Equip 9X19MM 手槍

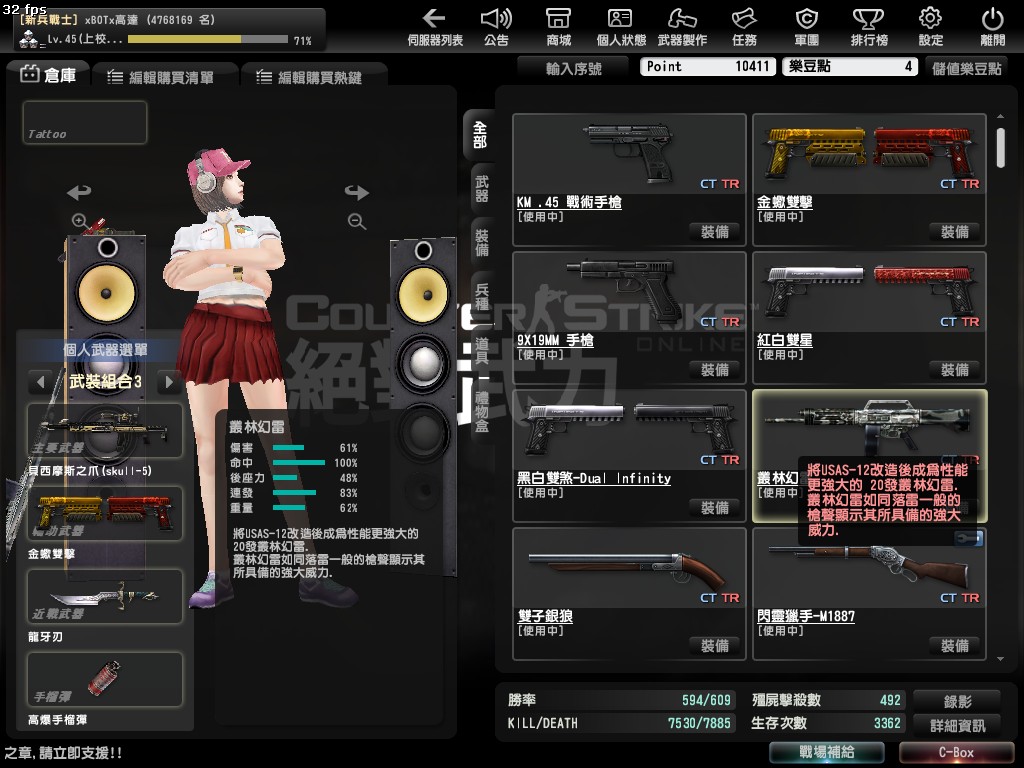pos(714,370)
